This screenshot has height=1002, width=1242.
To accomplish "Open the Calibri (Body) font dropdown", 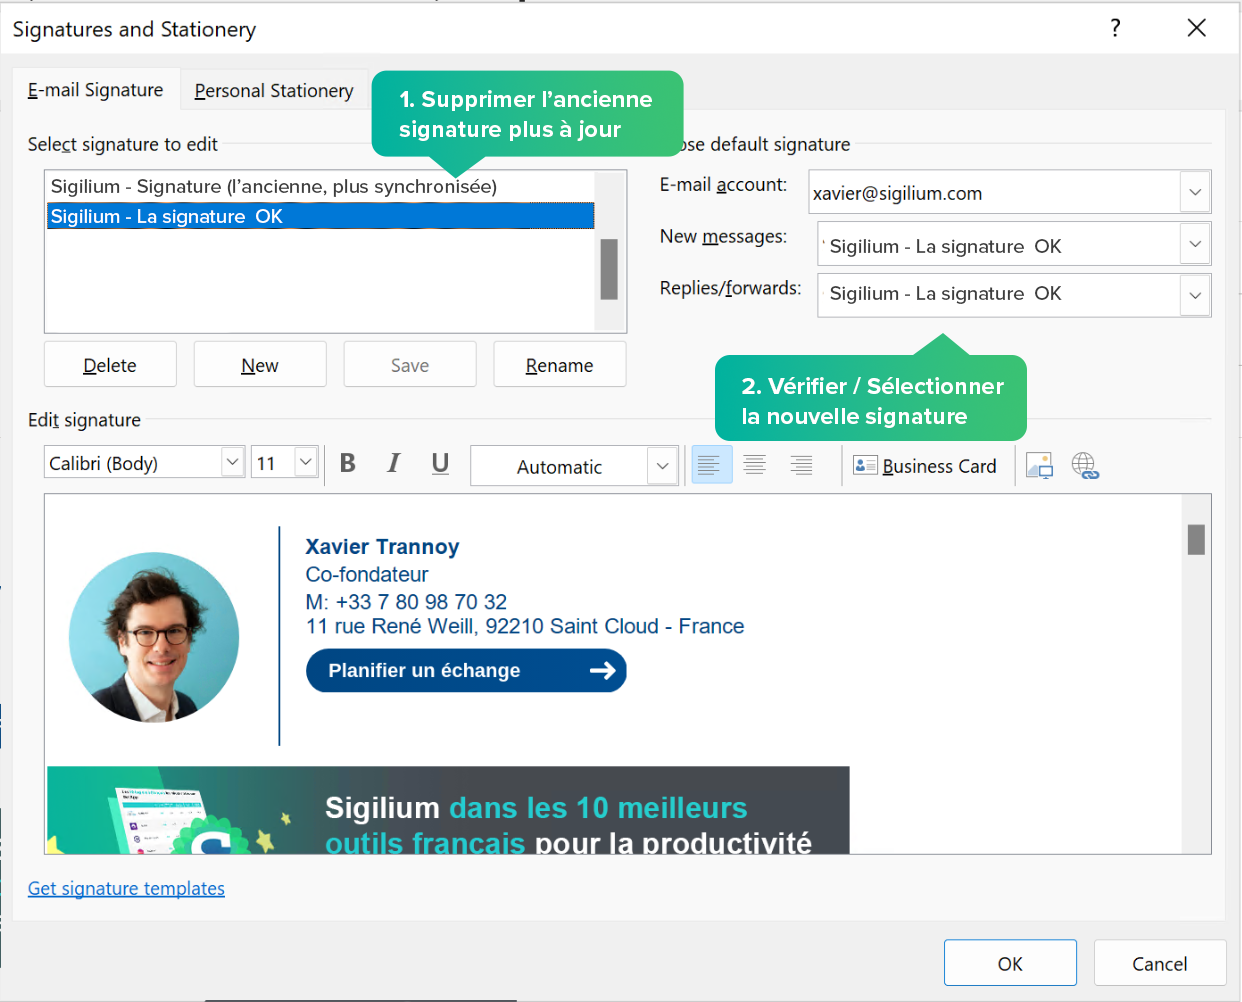I will click(x=232, y=462).
